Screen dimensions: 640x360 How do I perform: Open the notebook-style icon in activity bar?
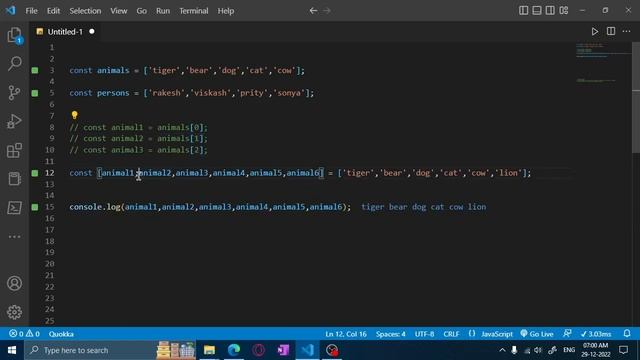click(x=14, y=179)
